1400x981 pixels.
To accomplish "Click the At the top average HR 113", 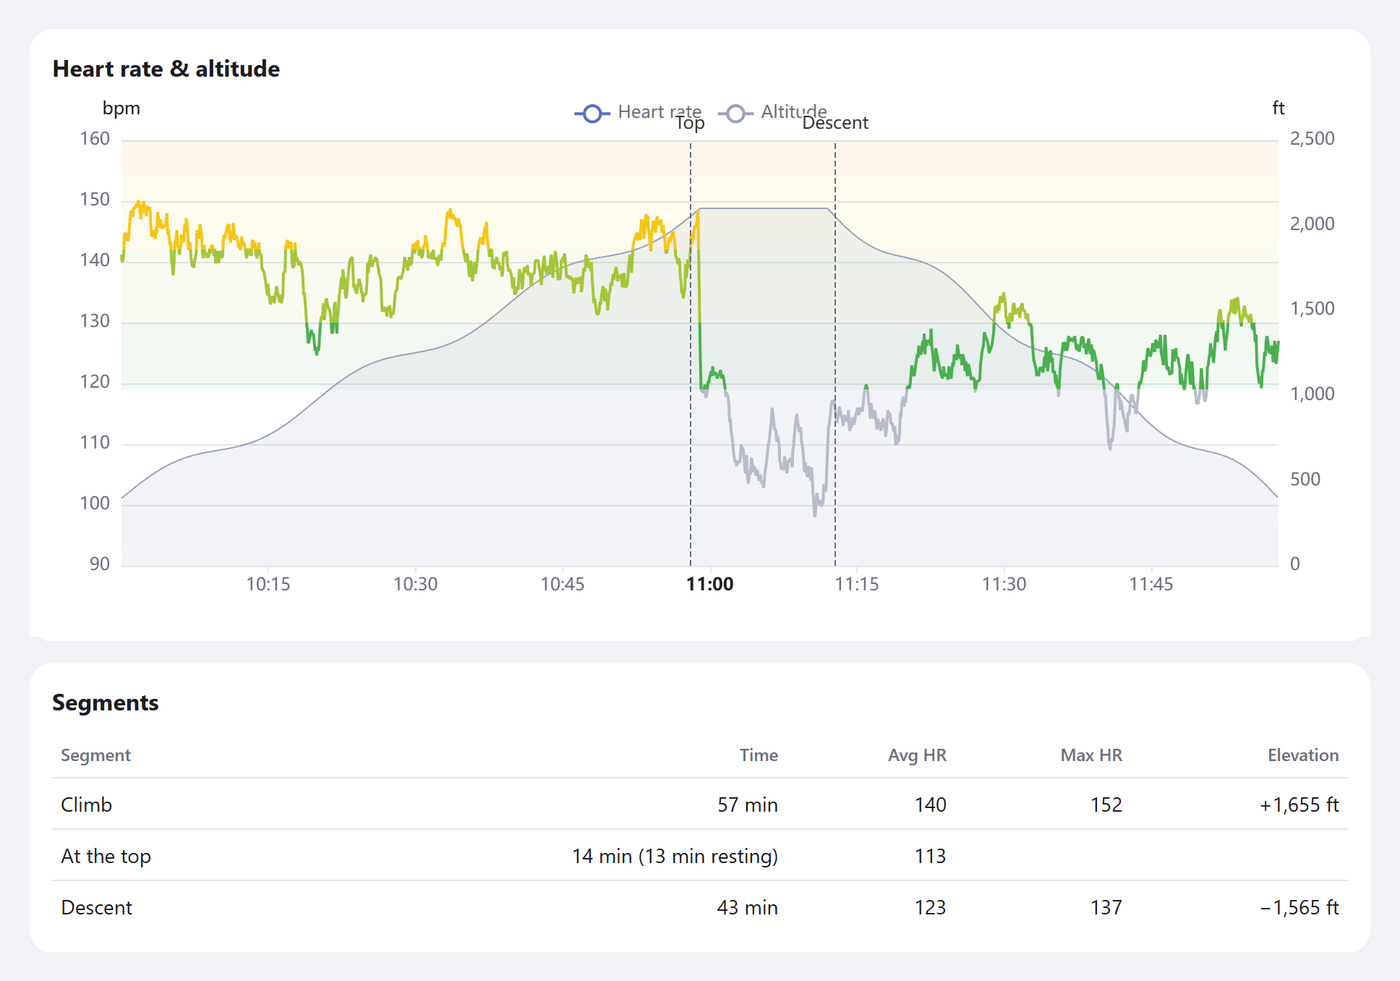I will (x=930, y=856).
